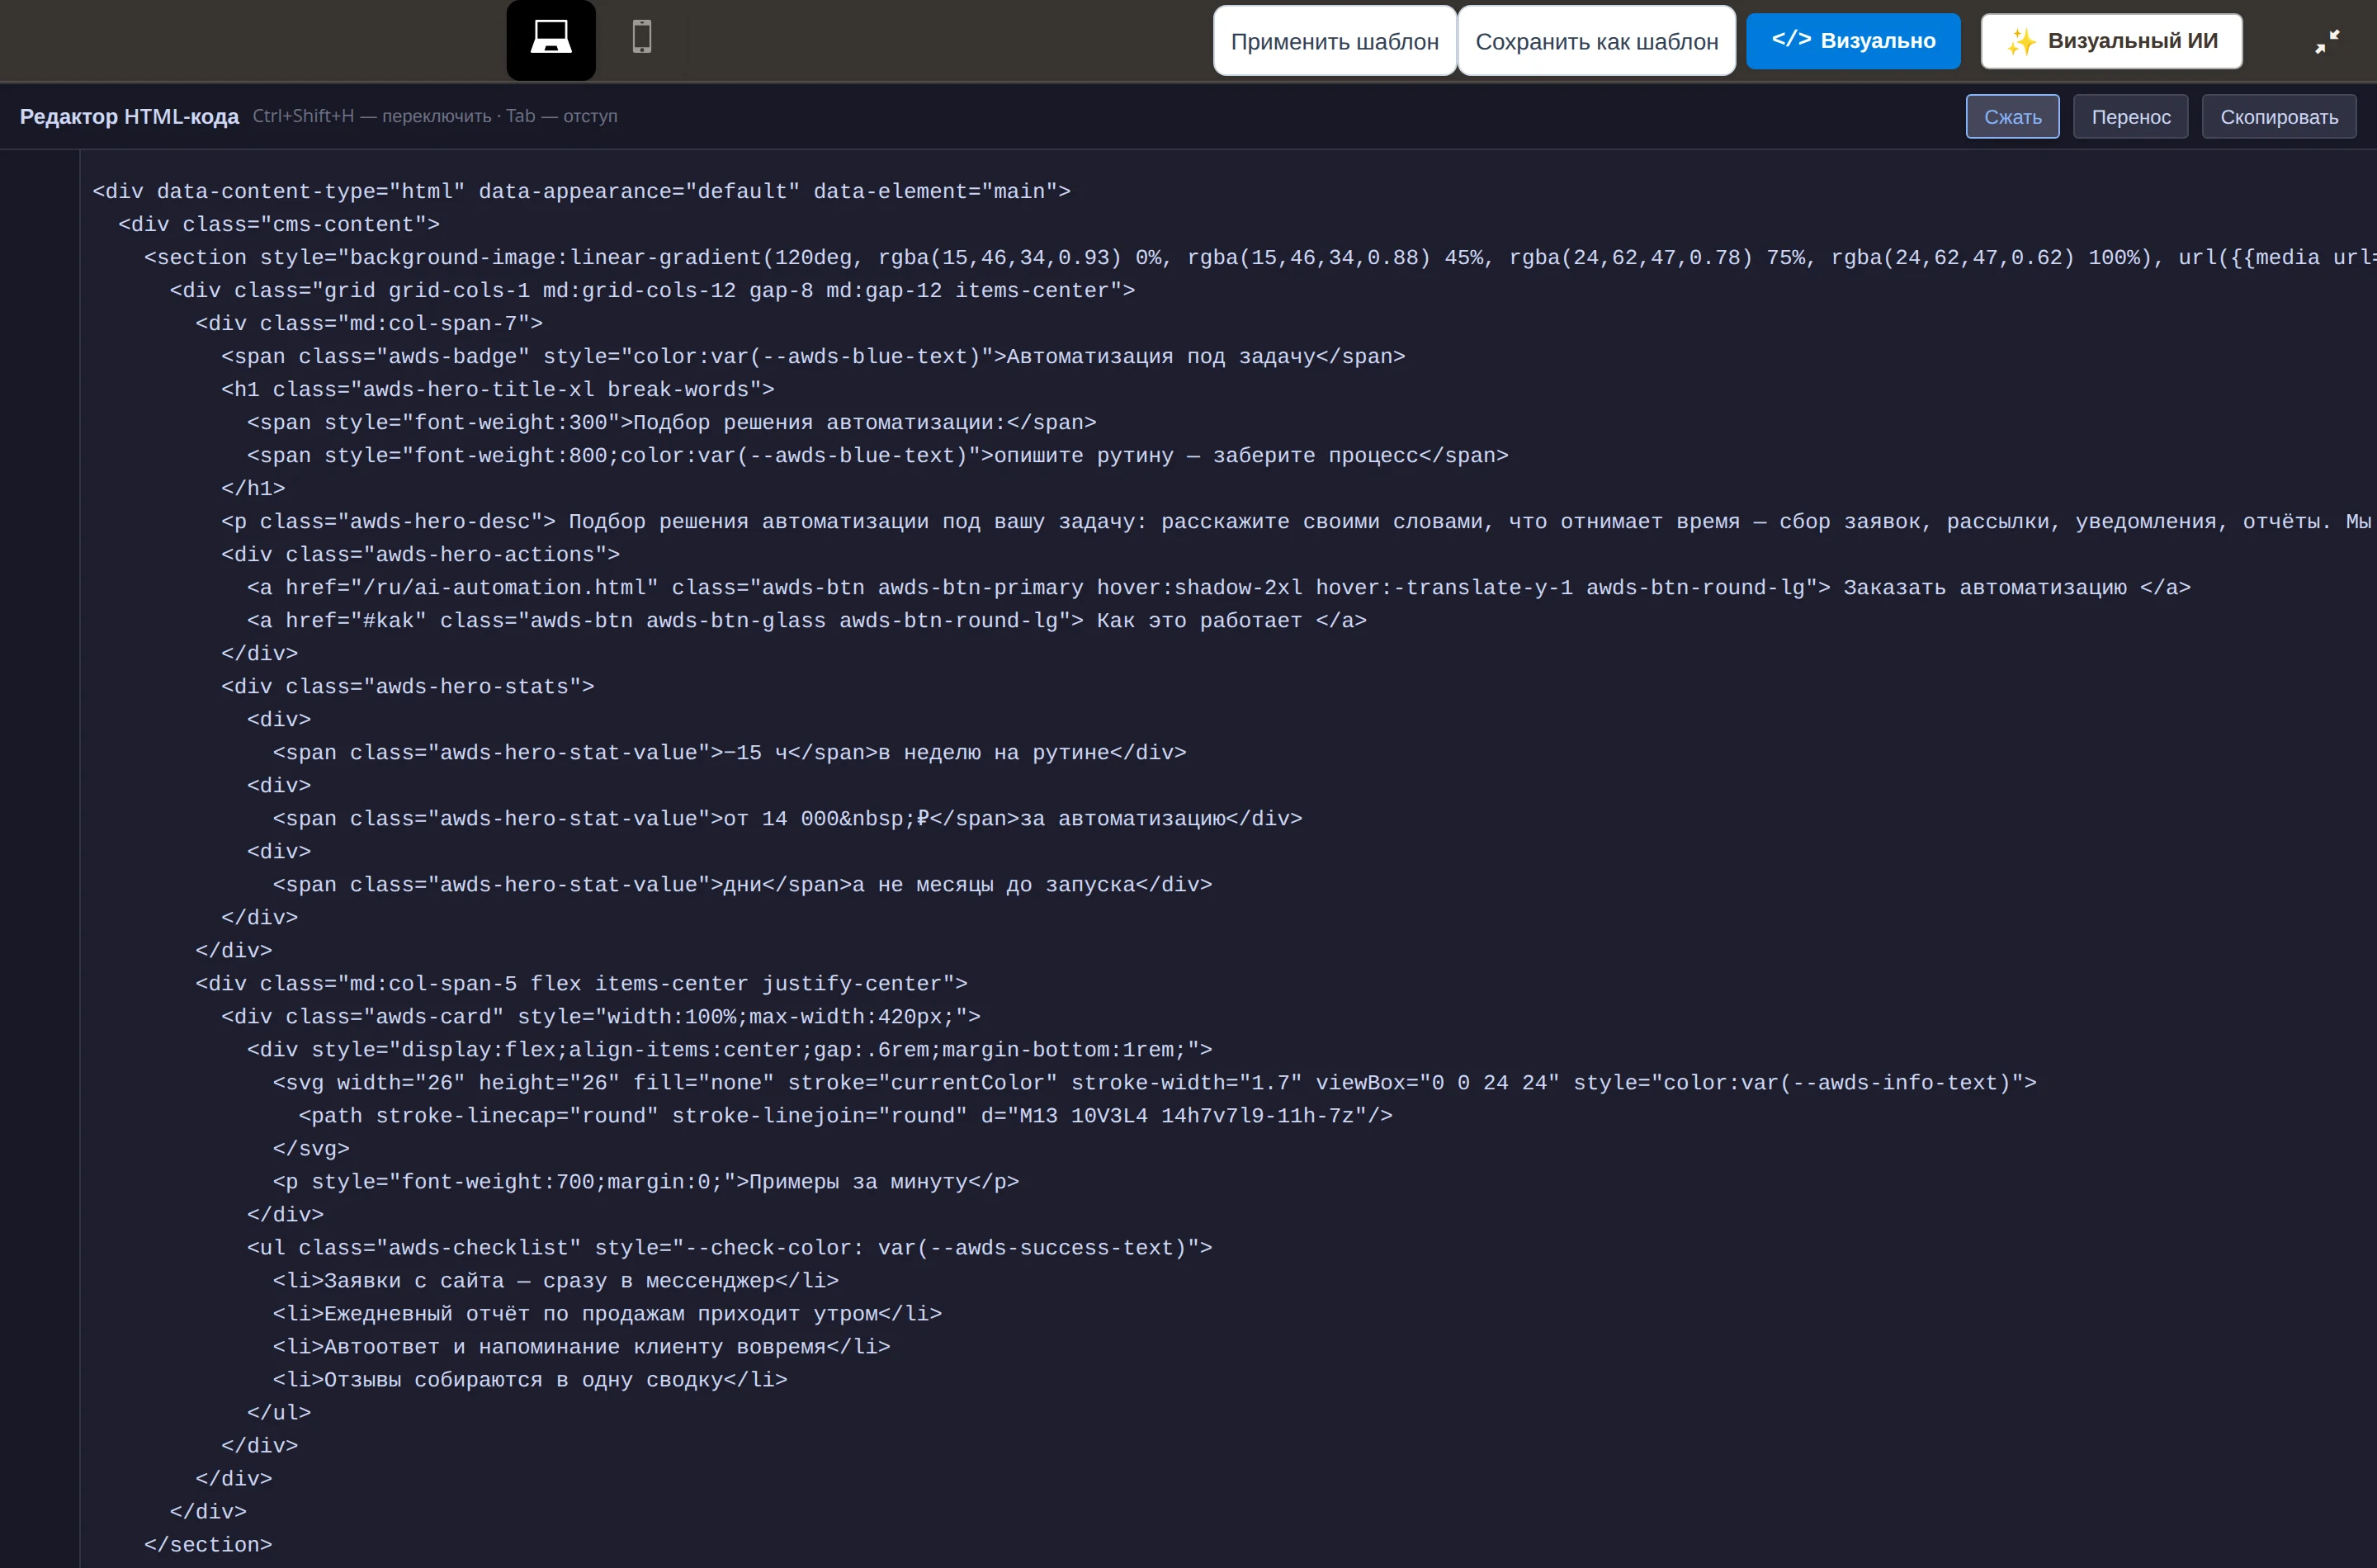
Task: Click the sparkle icon in Визуальный ИИ
Action: click(x=2021, y=41)
